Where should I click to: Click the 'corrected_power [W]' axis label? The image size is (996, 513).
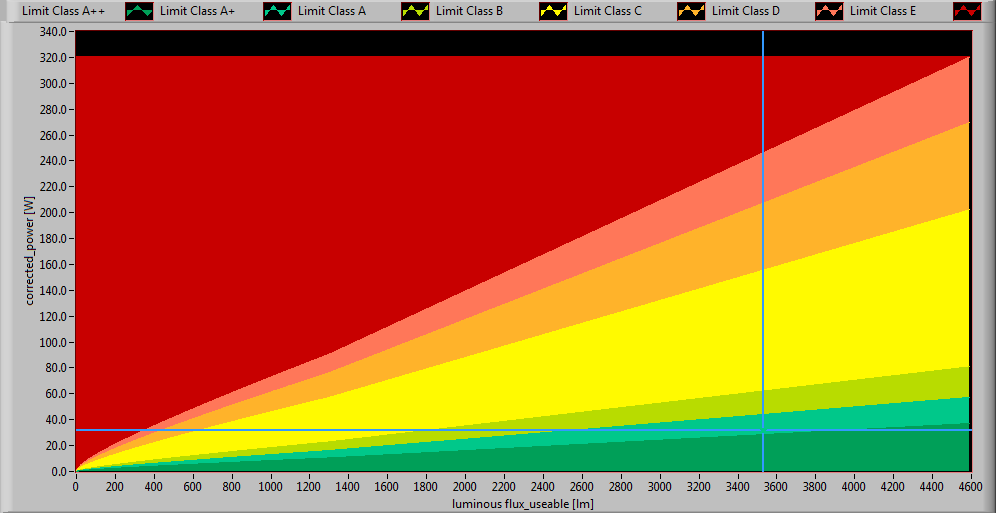tap(30, 251)
